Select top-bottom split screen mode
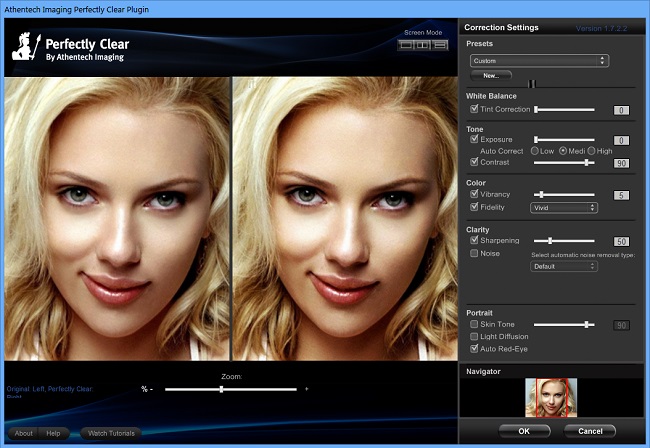This screenshot has height=448, width=650. point(438,45)
